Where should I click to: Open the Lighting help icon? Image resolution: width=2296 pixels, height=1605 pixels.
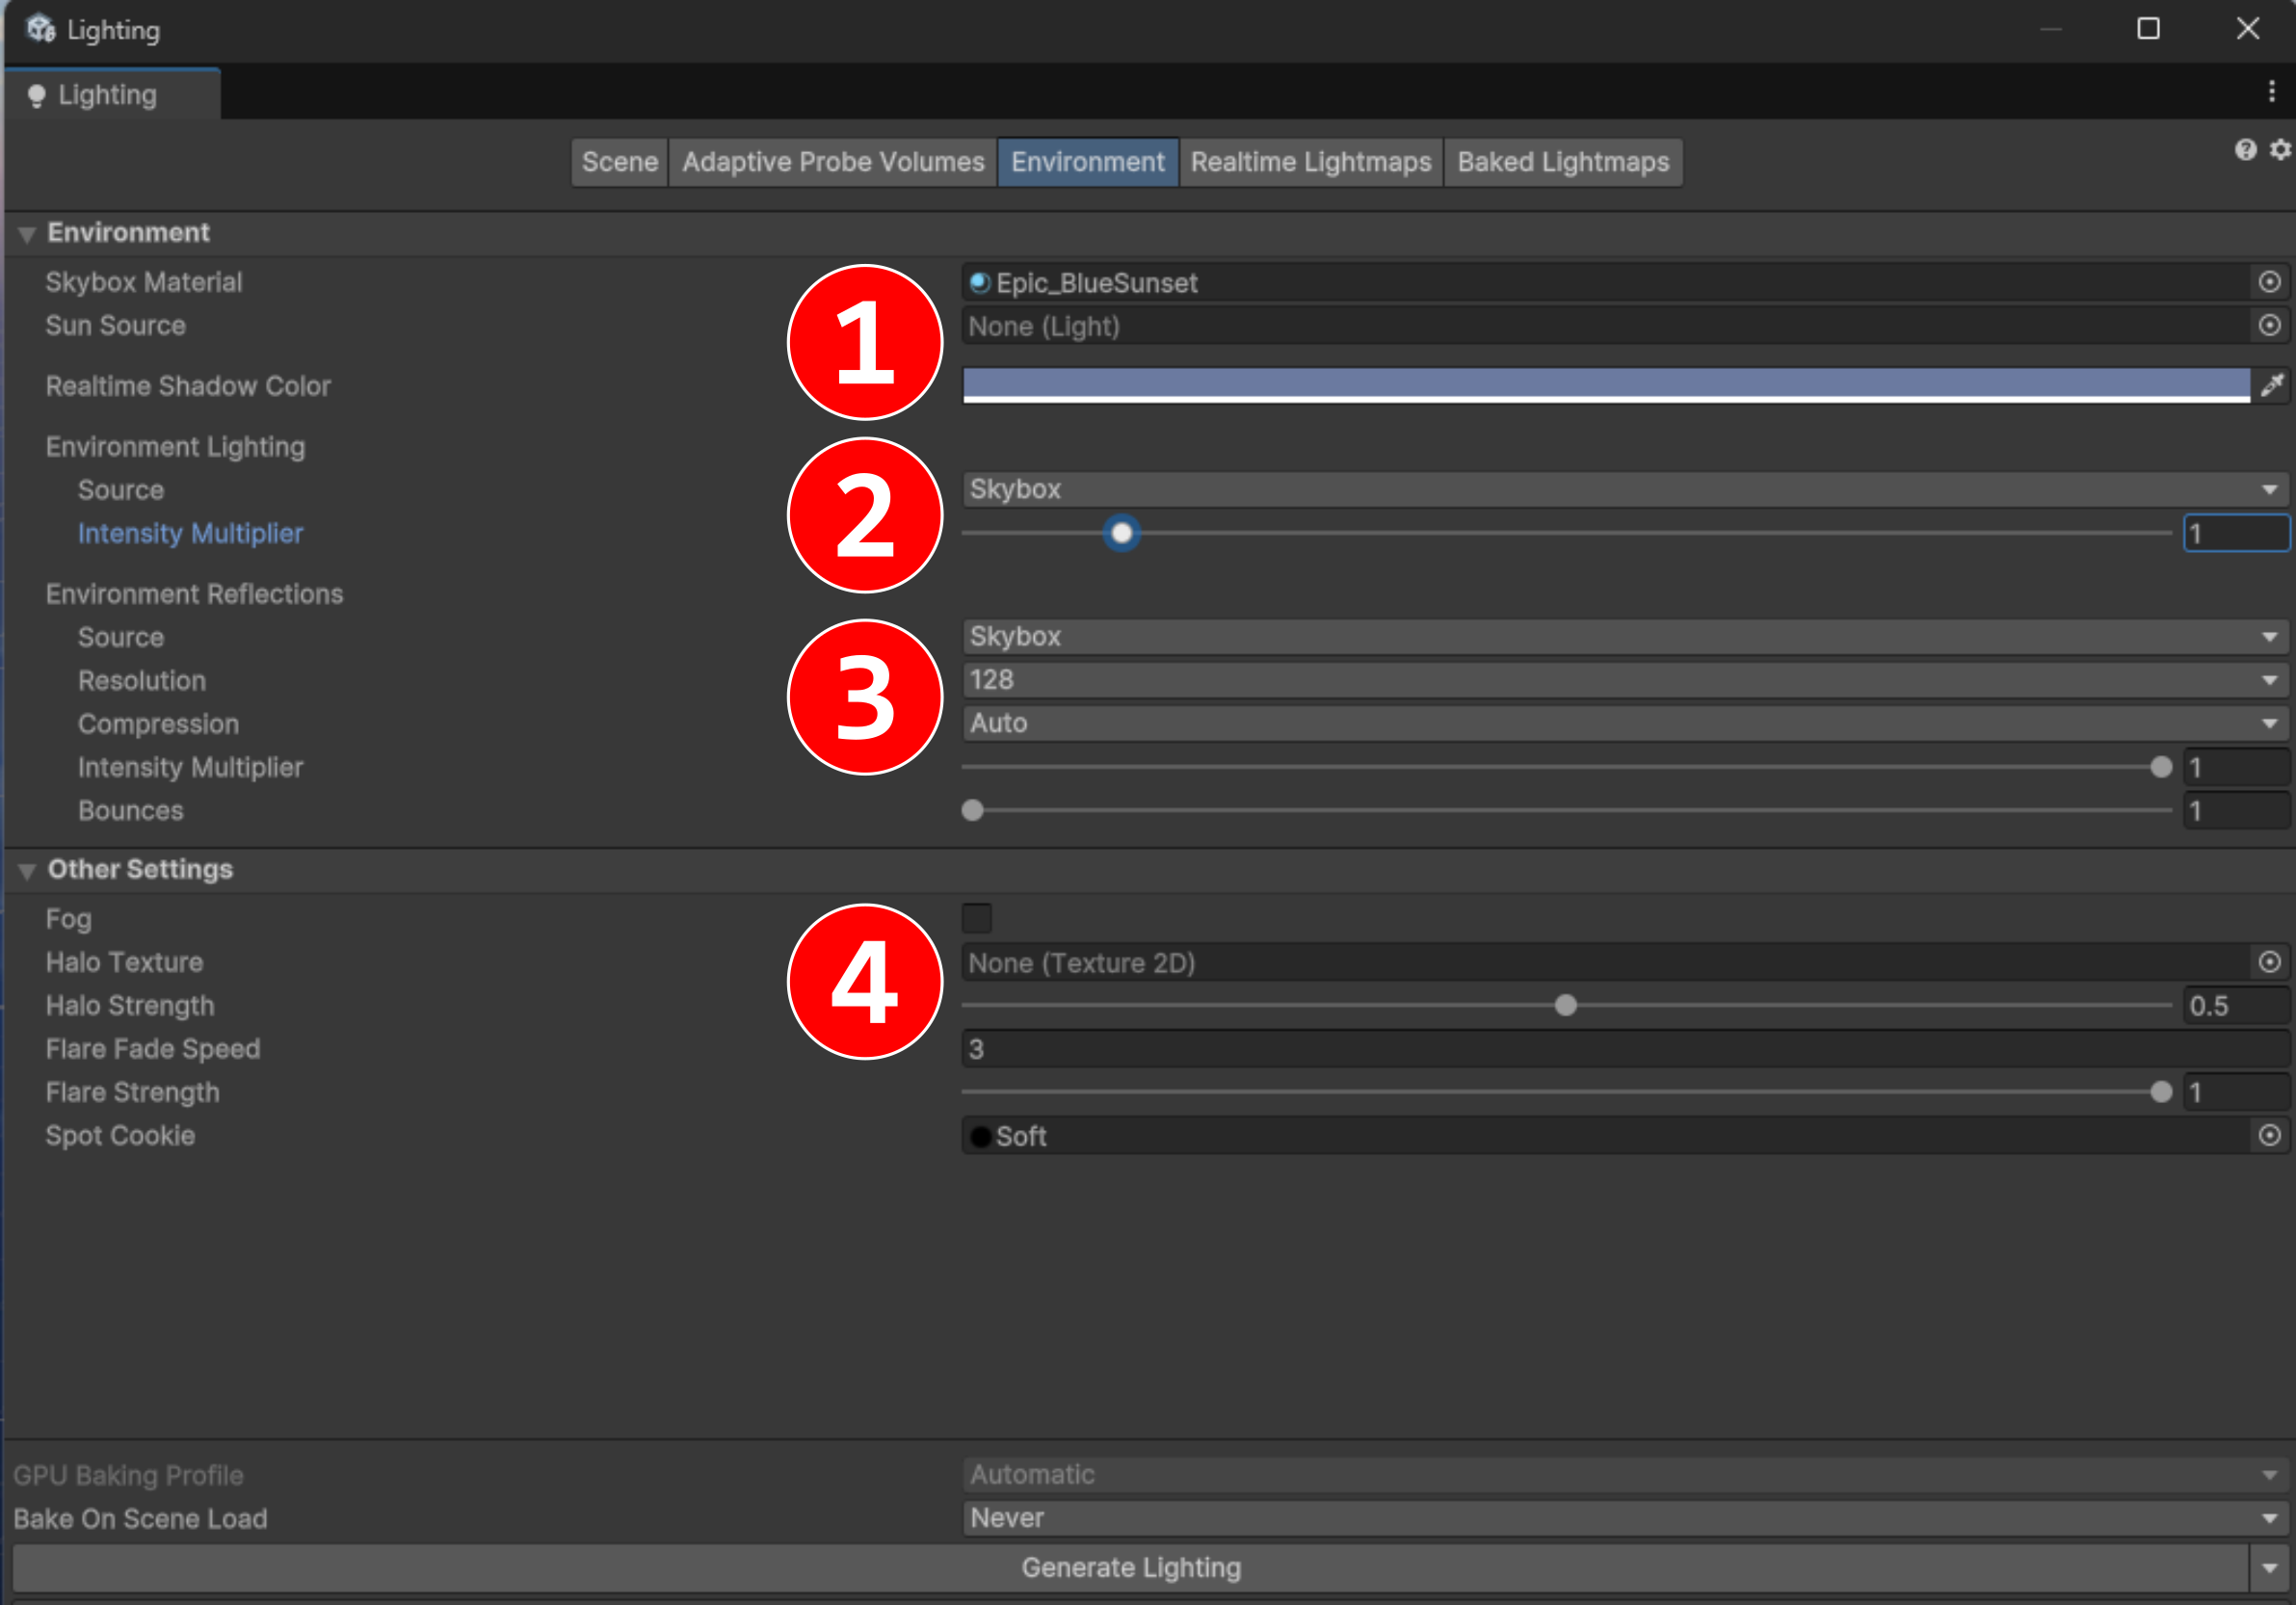pos(2245,150)
